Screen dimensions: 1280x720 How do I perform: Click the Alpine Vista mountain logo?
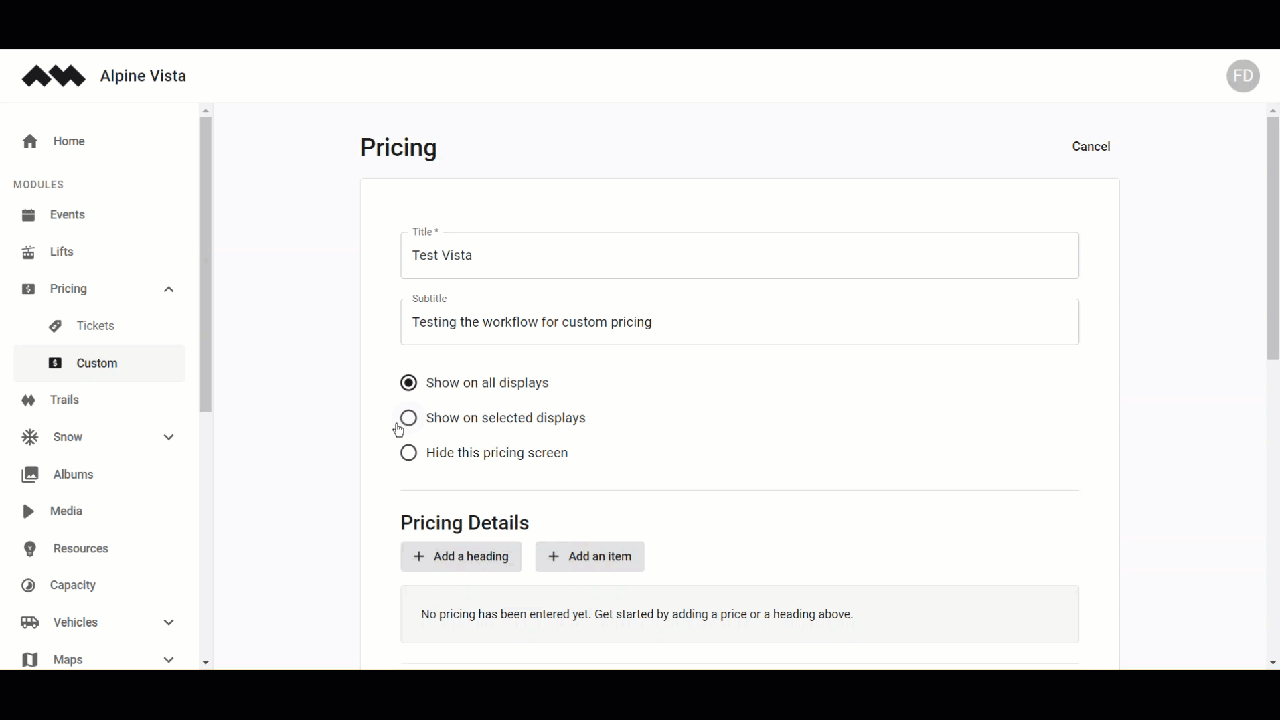54,76
